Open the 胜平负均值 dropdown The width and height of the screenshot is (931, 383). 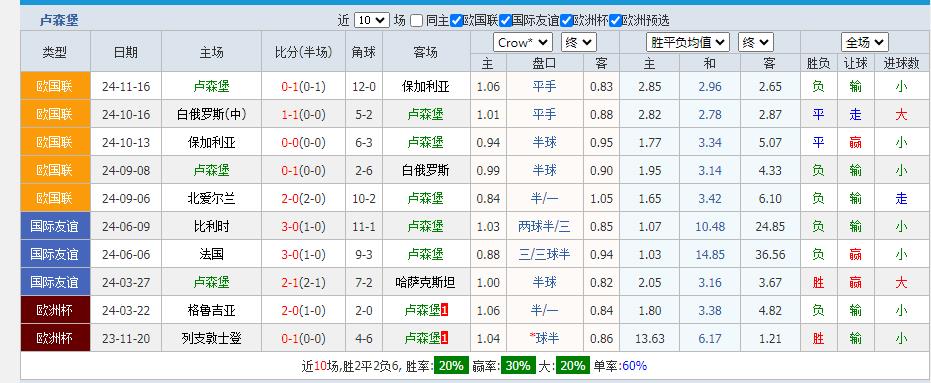pyautogui.click(x=688, y=42)
